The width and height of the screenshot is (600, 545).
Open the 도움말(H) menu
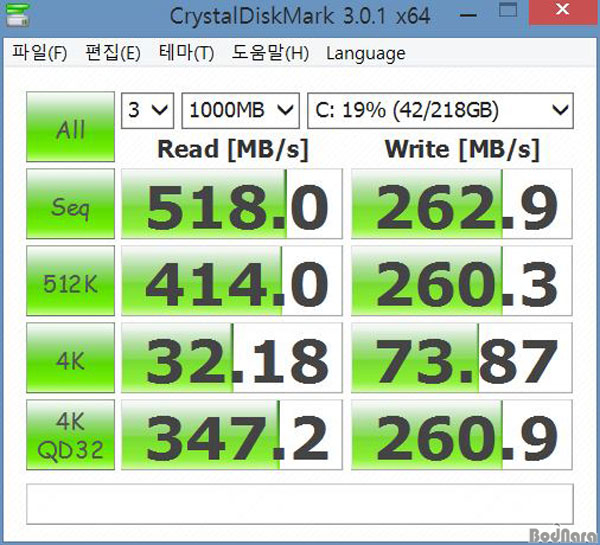(270, 53)
